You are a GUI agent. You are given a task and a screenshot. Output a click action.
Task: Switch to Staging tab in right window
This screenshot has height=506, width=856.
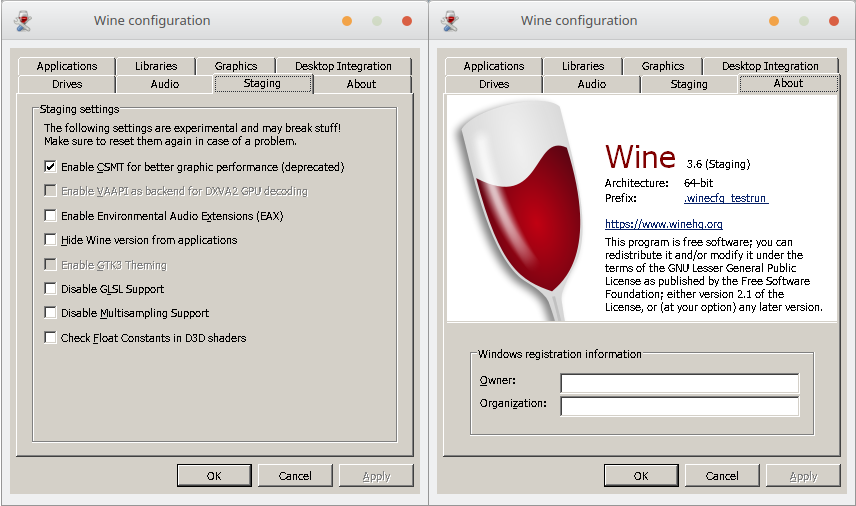tap(689, 84)
